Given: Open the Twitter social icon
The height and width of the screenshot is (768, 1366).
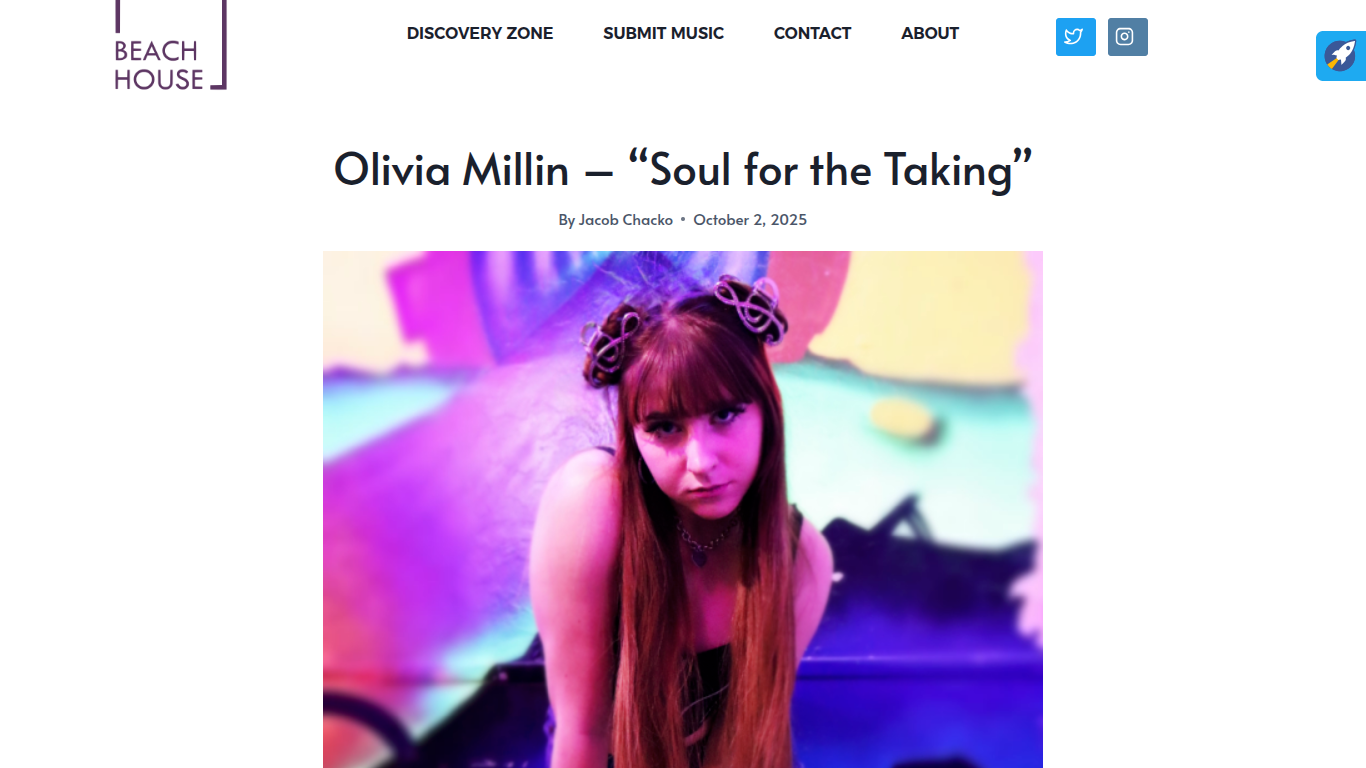Looking at the screenshot, I should (1075, 37).
